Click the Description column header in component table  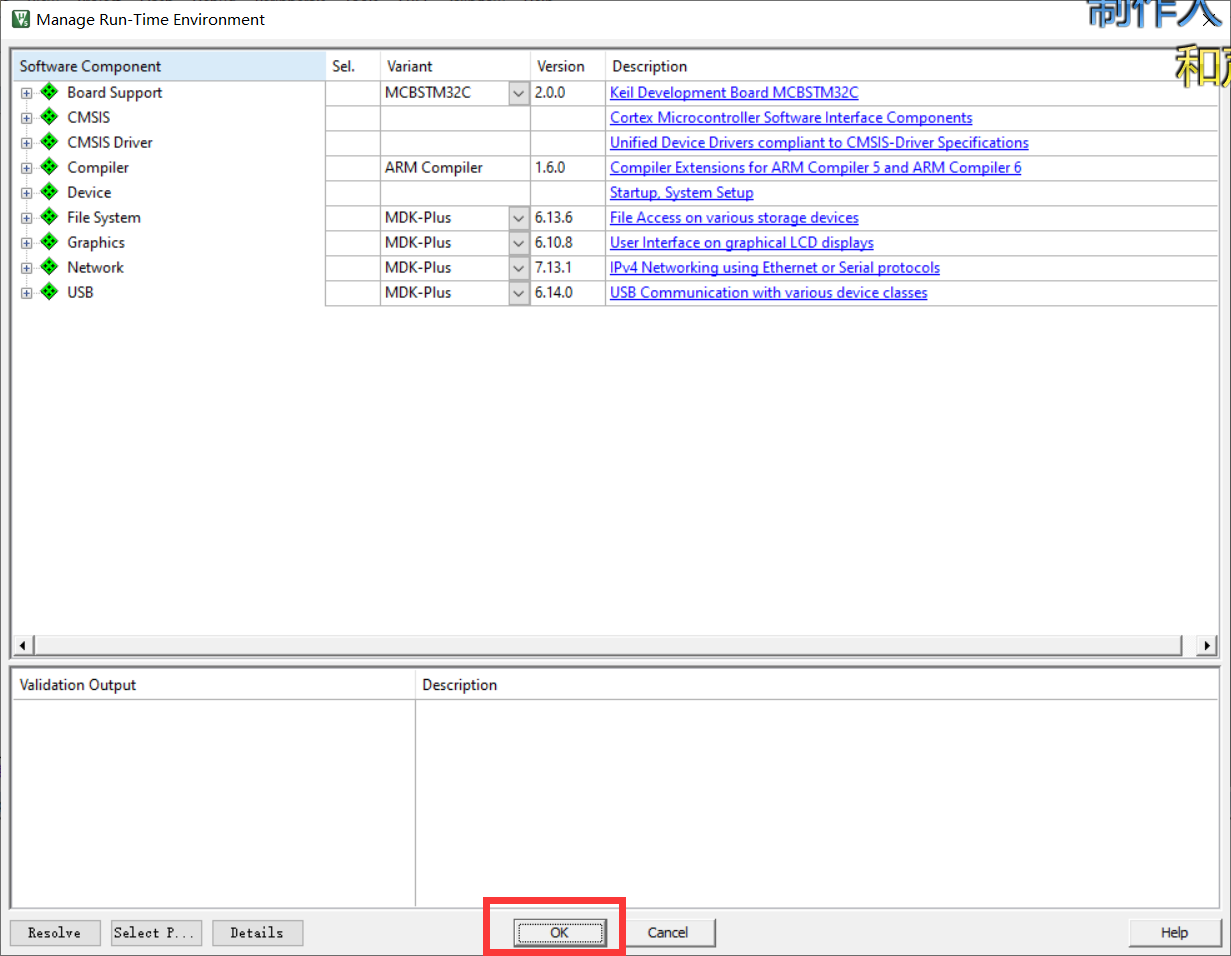pos(912,66)
